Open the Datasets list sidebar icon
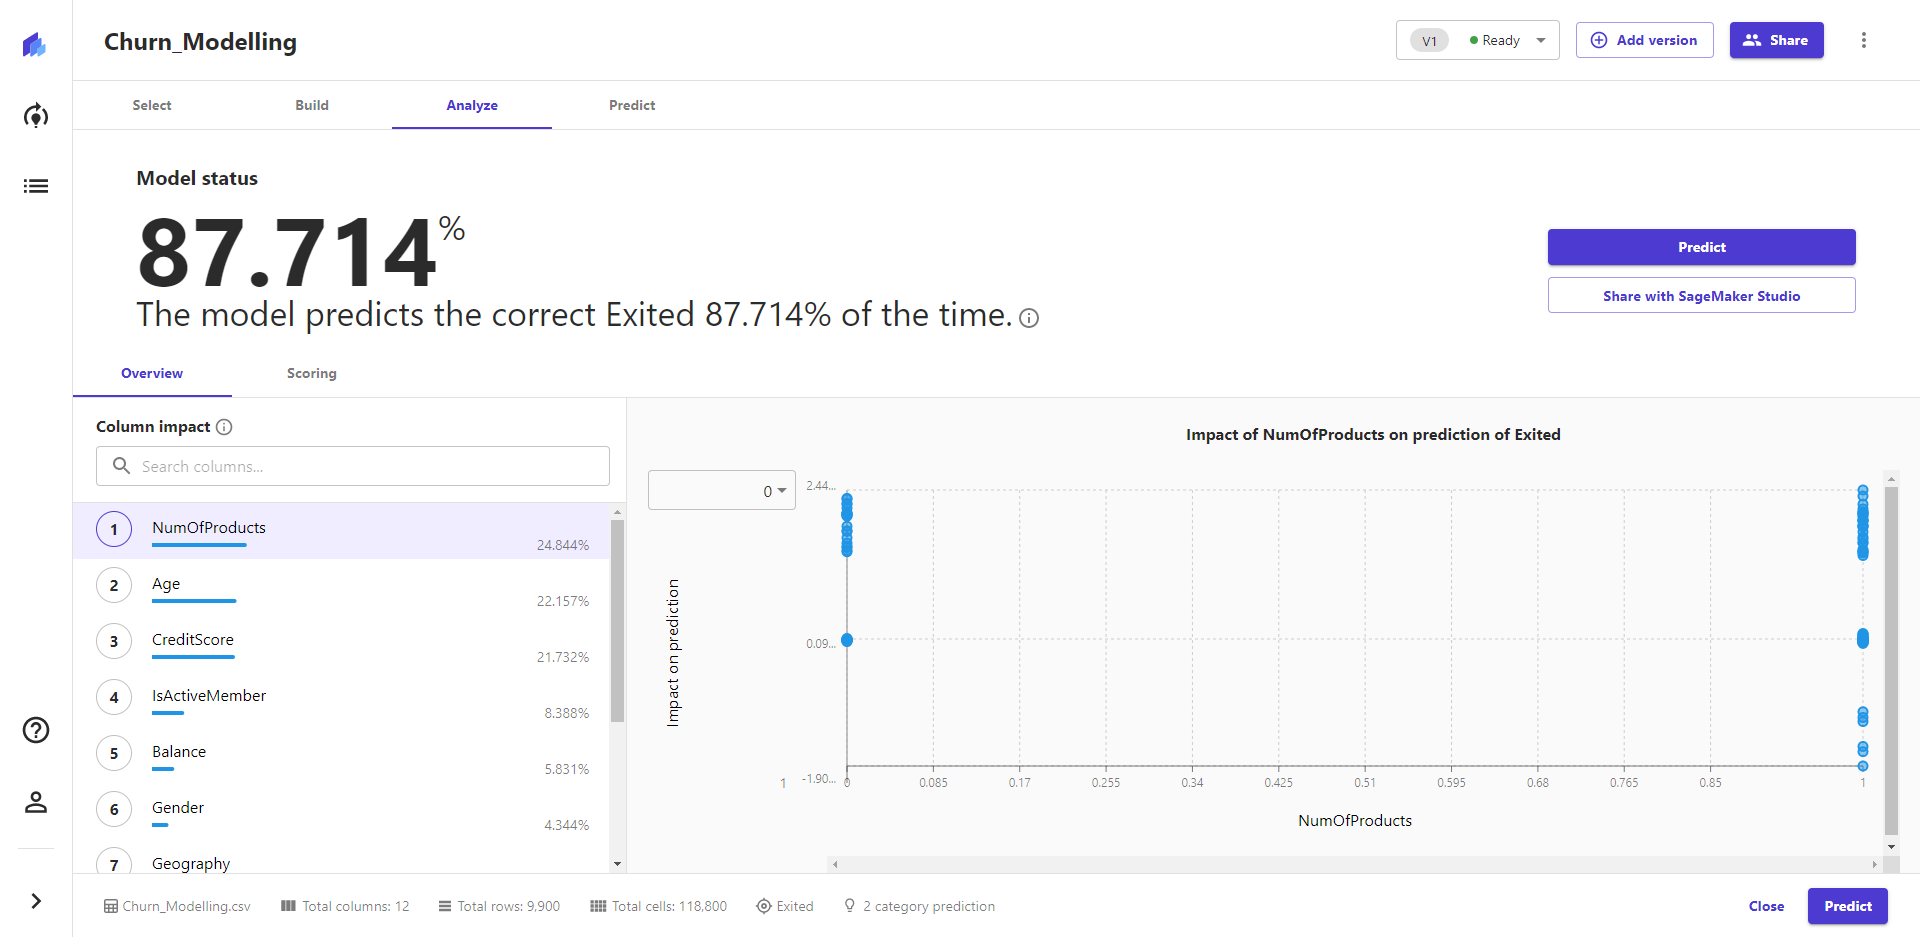Screen dimensions: 1920x937 (36, 186)
